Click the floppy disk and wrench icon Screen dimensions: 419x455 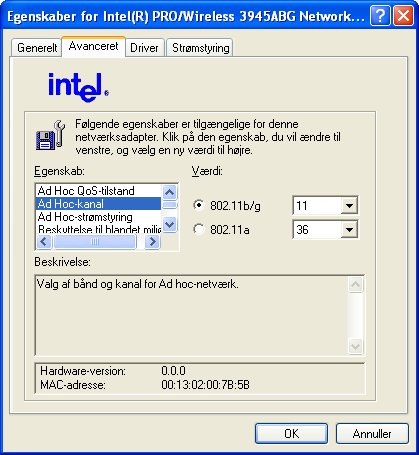pos(50,135)
